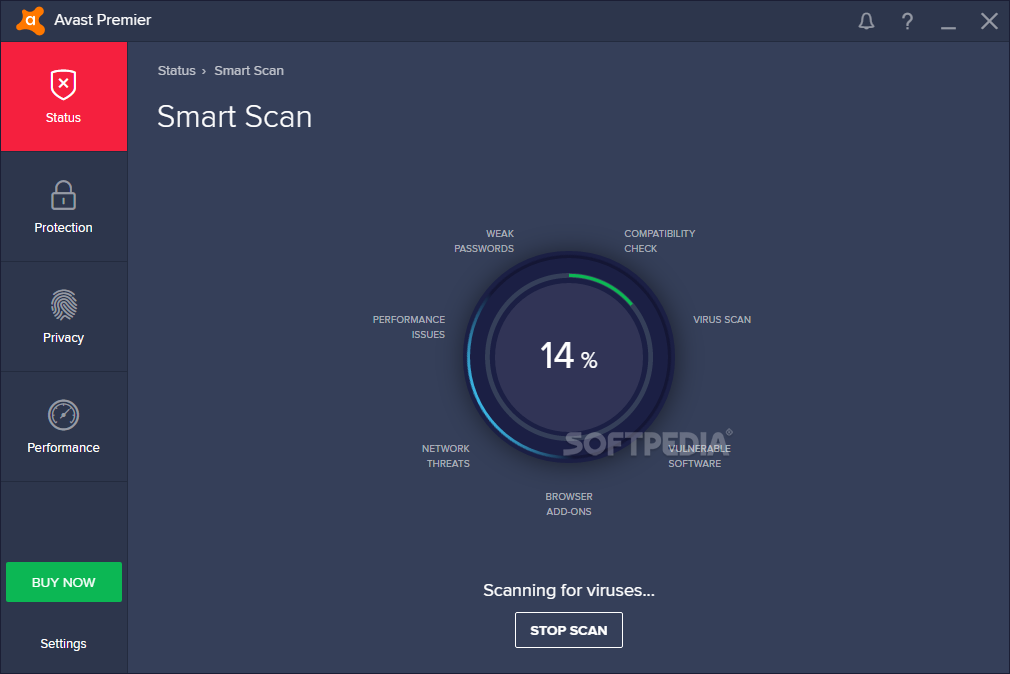Open Performance via the gauge icon
1010x674 pixels.
pos(63,415)
